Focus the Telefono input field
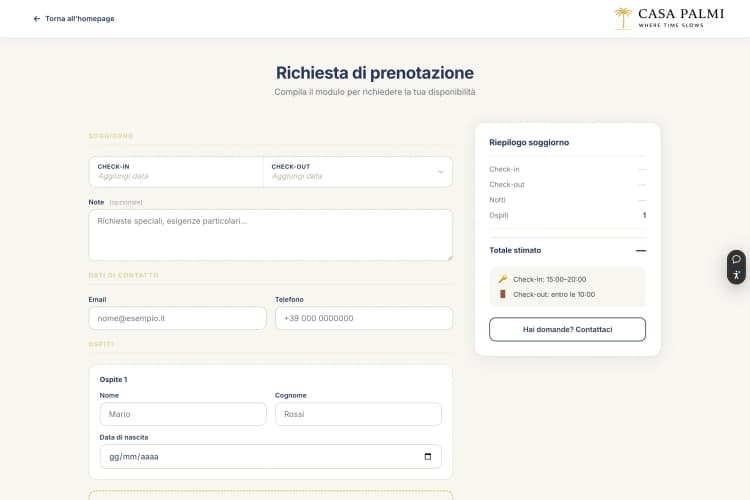This screenshot has width=750, height=500. pos(363,318)
